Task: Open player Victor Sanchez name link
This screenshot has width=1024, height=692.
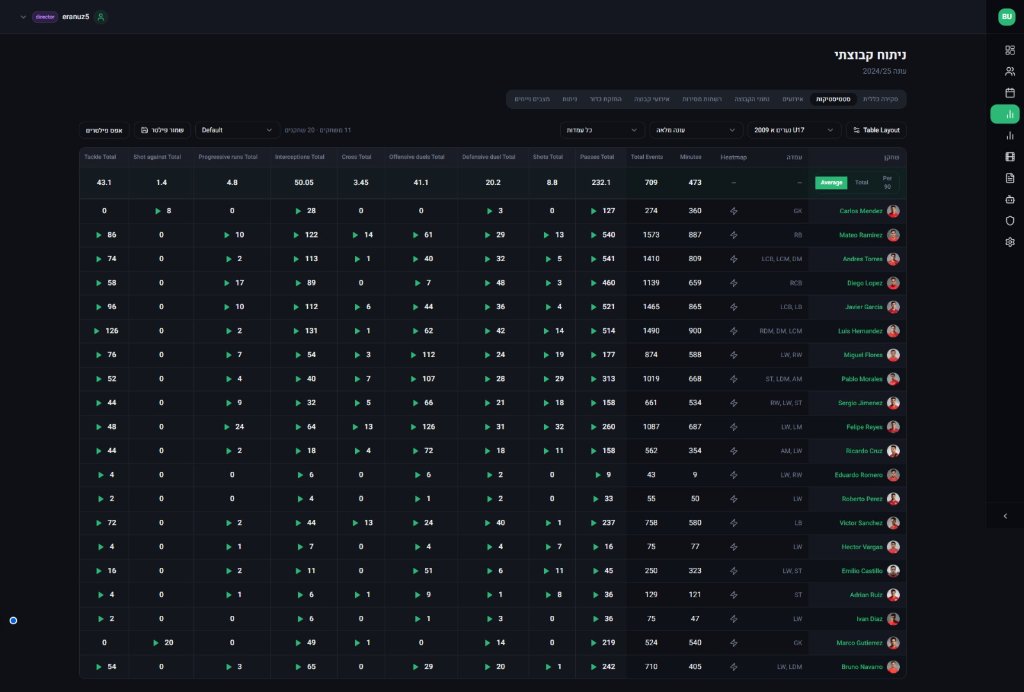Action: (861, 523)
